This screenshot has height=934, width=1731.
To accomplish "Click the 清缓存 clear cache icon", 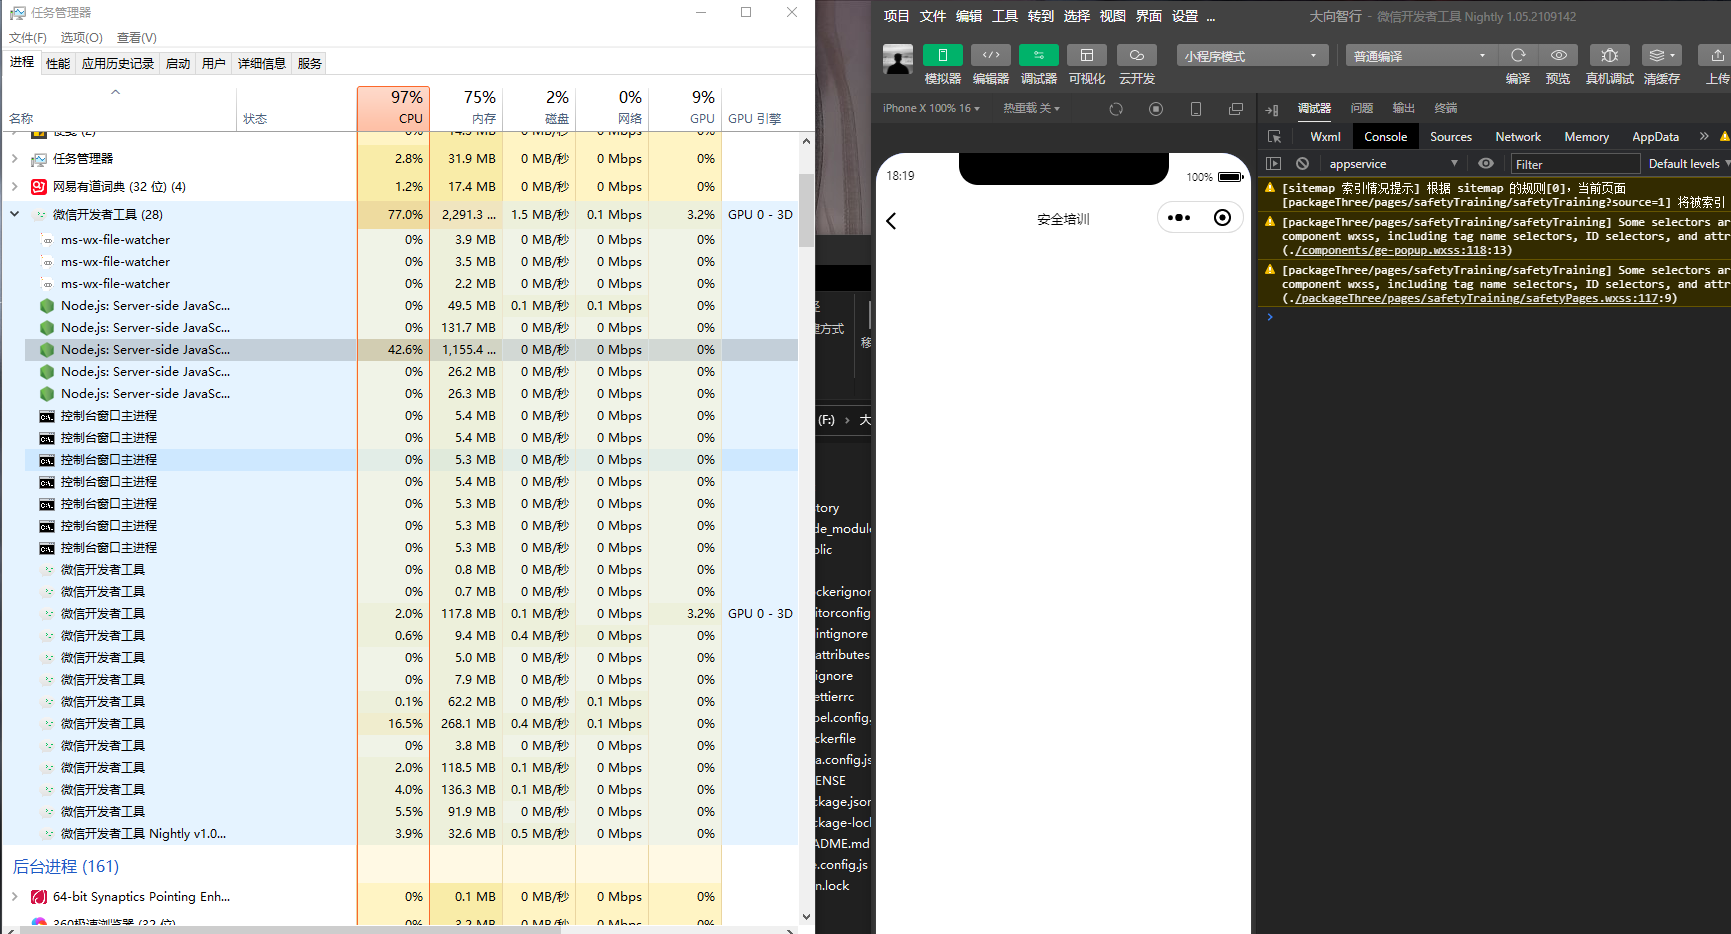I will click(1661, 56).
